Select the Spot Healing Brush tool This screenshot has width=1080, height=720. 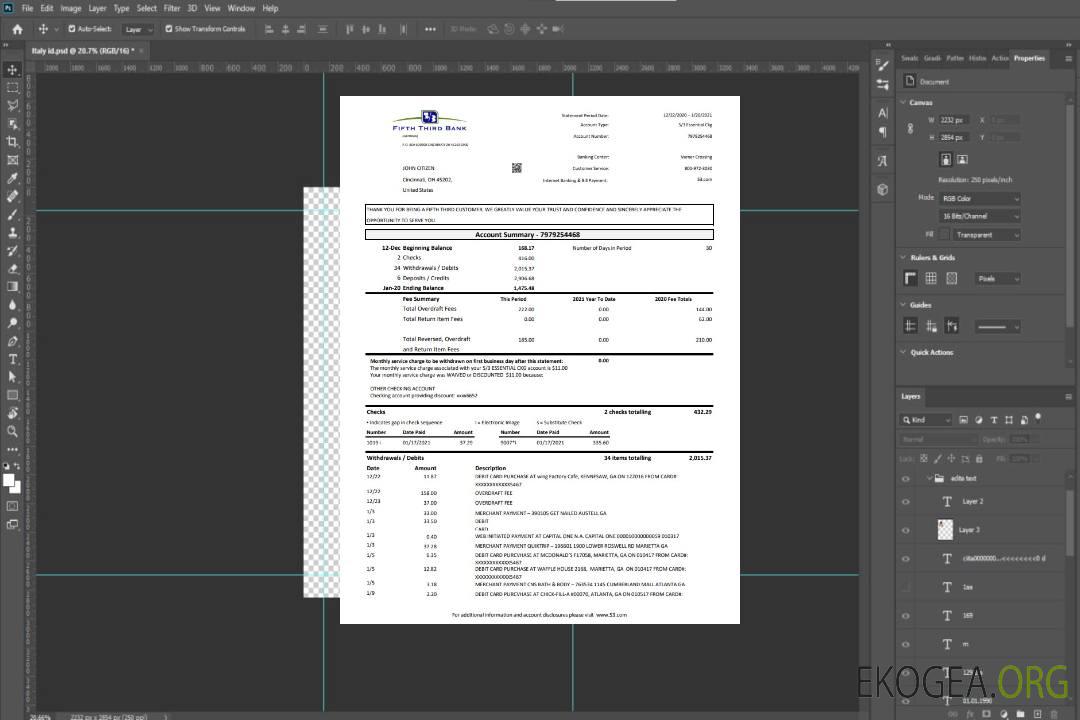(12, 196)
